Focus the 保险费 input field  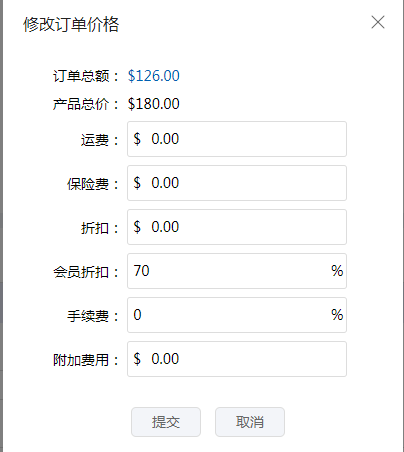(x=237, y=183)
